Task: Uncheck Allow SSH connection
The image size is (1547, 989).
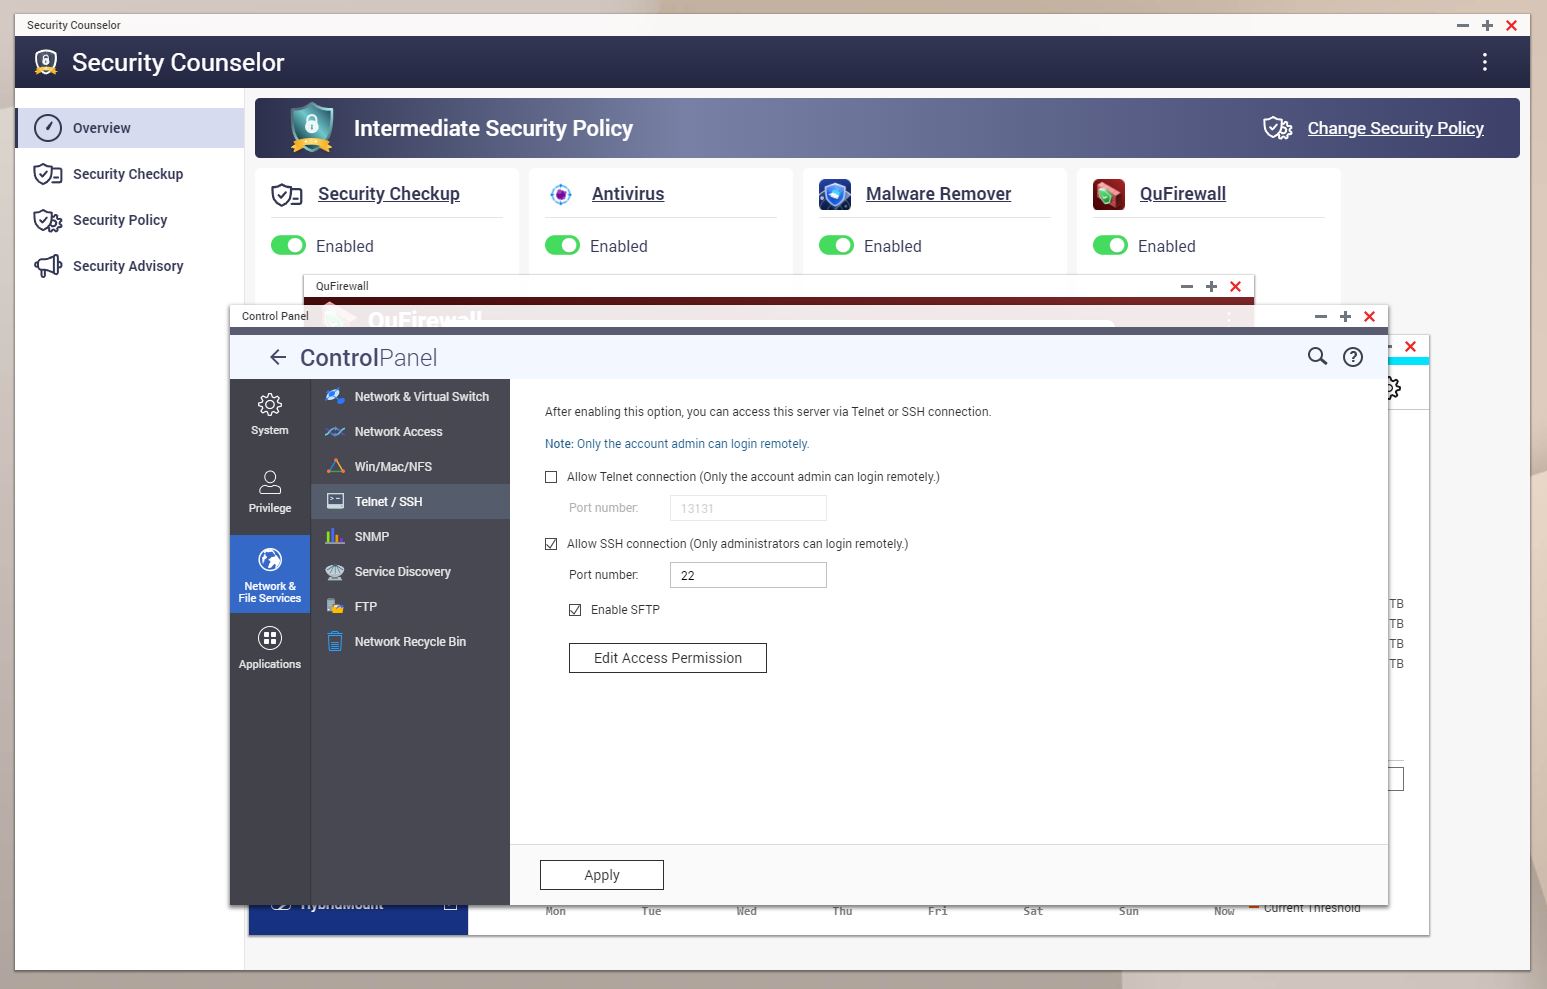Action: coord(551,544)
